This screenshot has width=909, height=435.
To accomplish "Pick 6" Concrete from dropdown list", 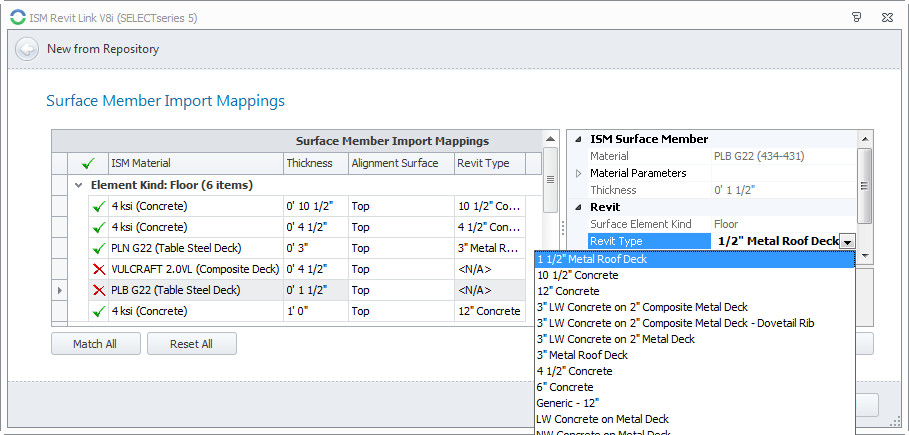I will point(695,387).
